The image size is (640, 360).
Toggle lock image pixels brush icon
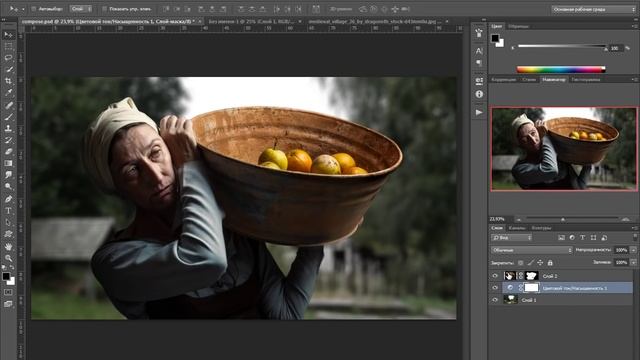tap(530, 263)
